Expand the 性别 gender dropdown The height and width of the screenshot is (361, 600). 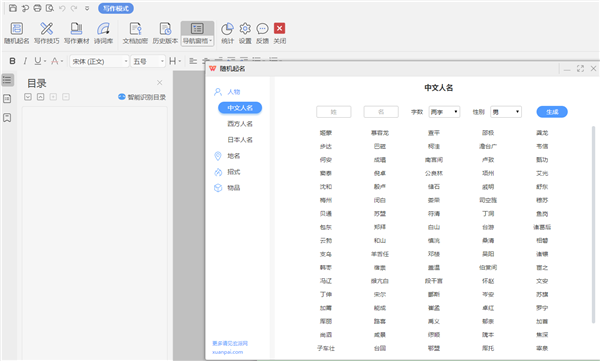point(506,112)
